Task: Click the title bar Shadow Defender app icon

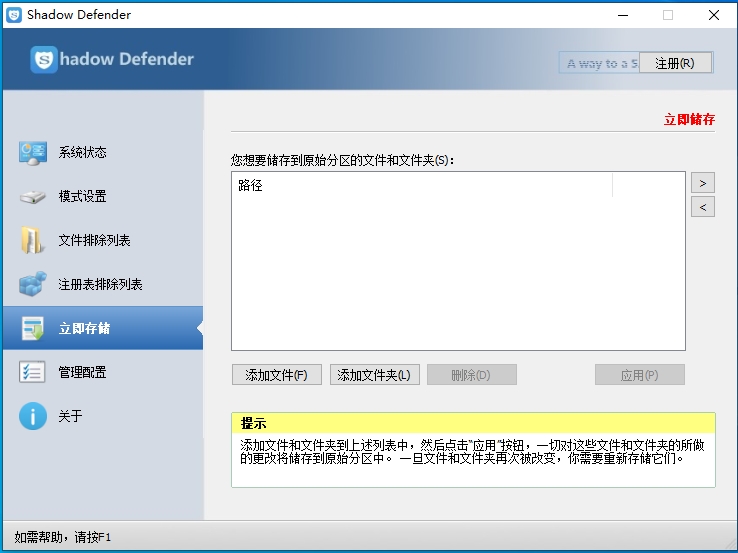Action: 14,15
